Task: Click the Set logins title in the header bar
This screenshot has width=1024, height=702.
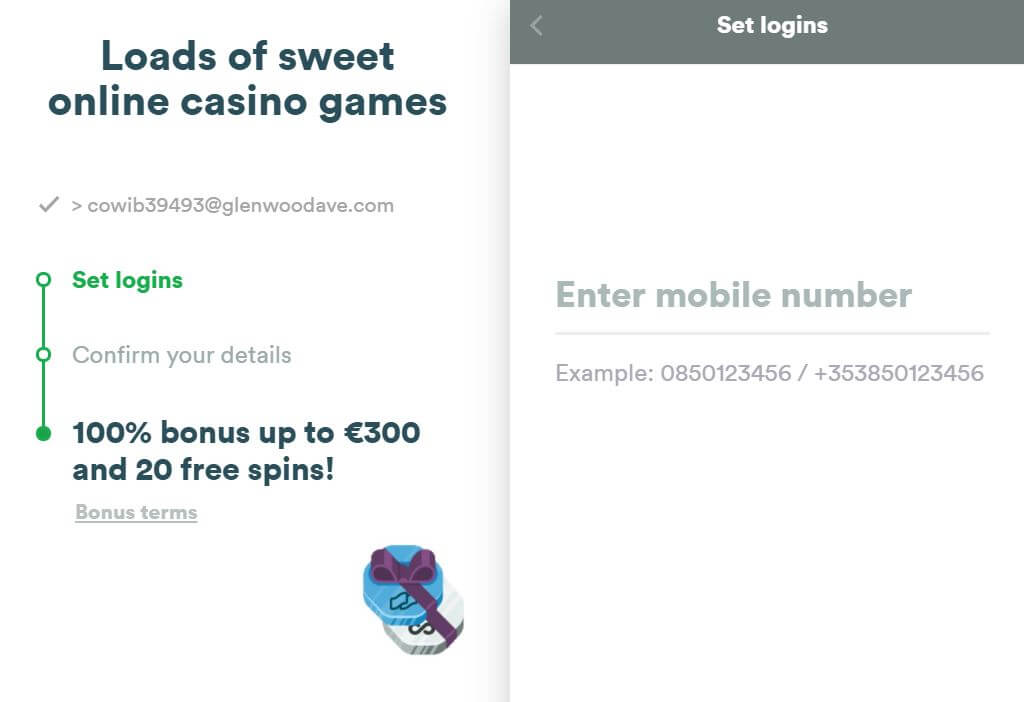Action: [772, 25]
